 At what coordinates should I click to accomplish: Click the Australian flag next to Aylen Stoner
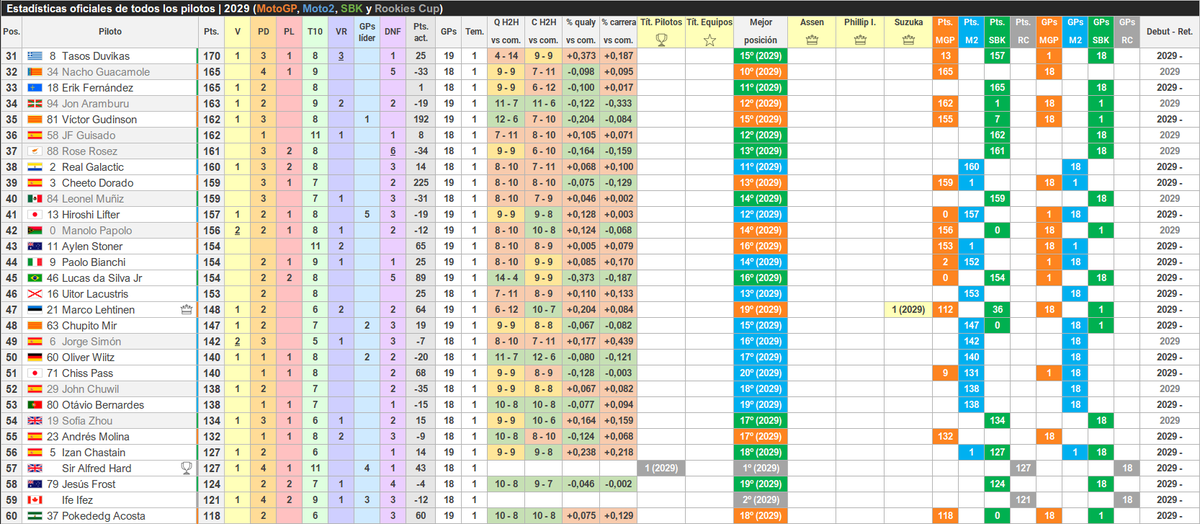35,246
